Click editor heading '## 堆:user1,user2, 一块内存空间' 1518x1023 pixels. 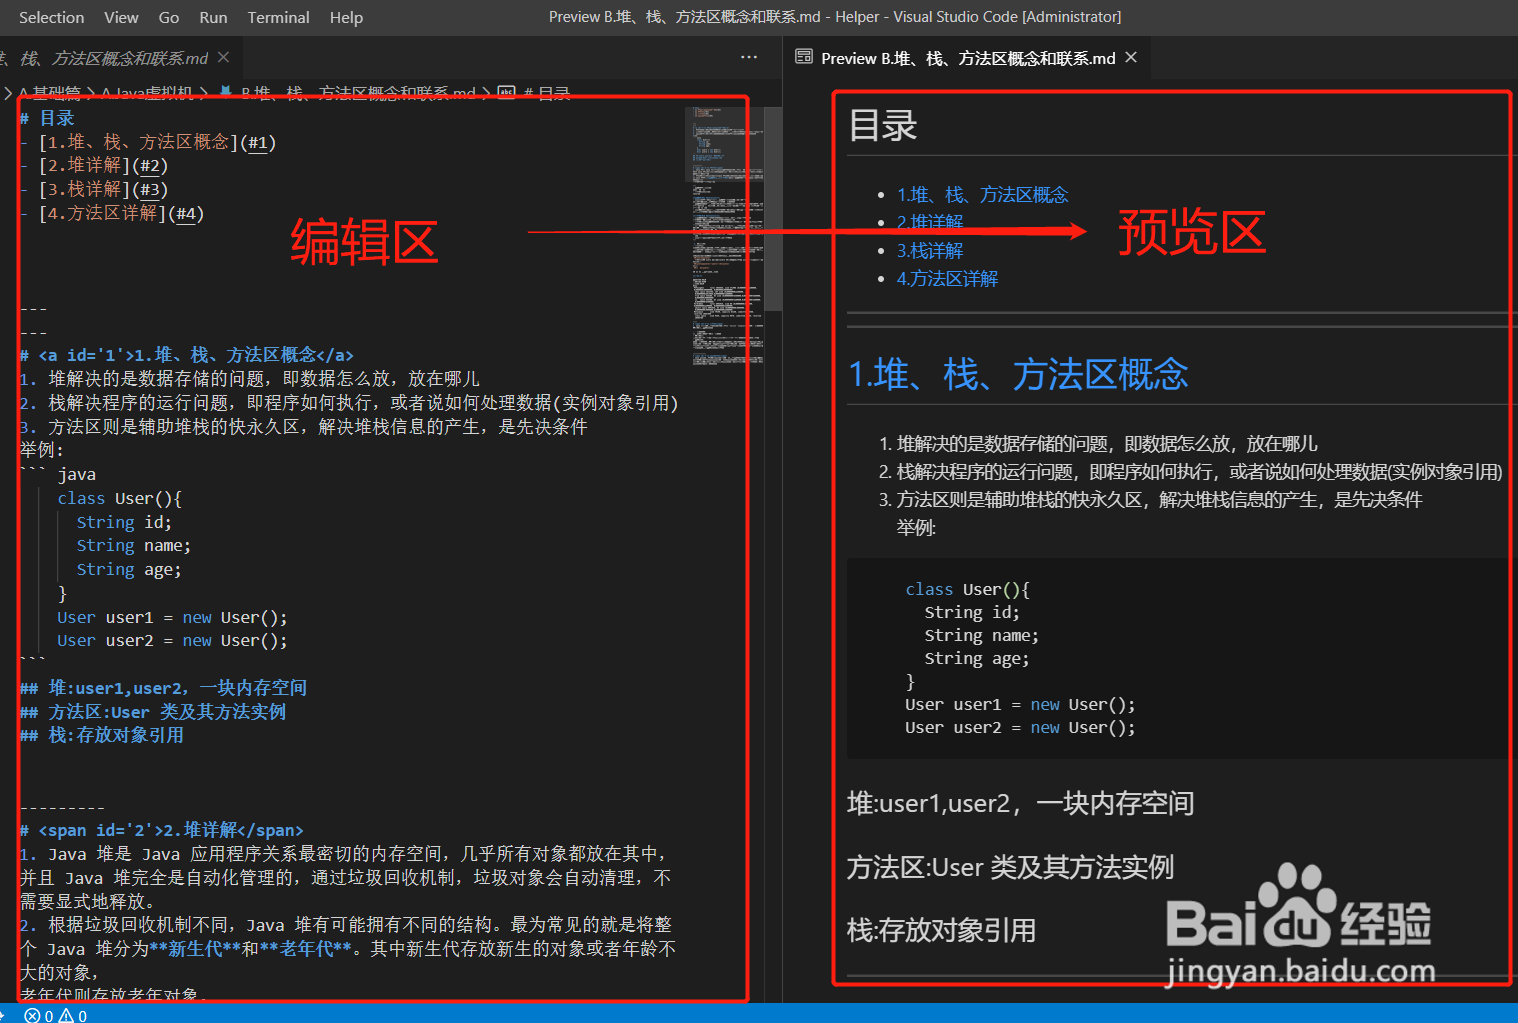[163, 688]
